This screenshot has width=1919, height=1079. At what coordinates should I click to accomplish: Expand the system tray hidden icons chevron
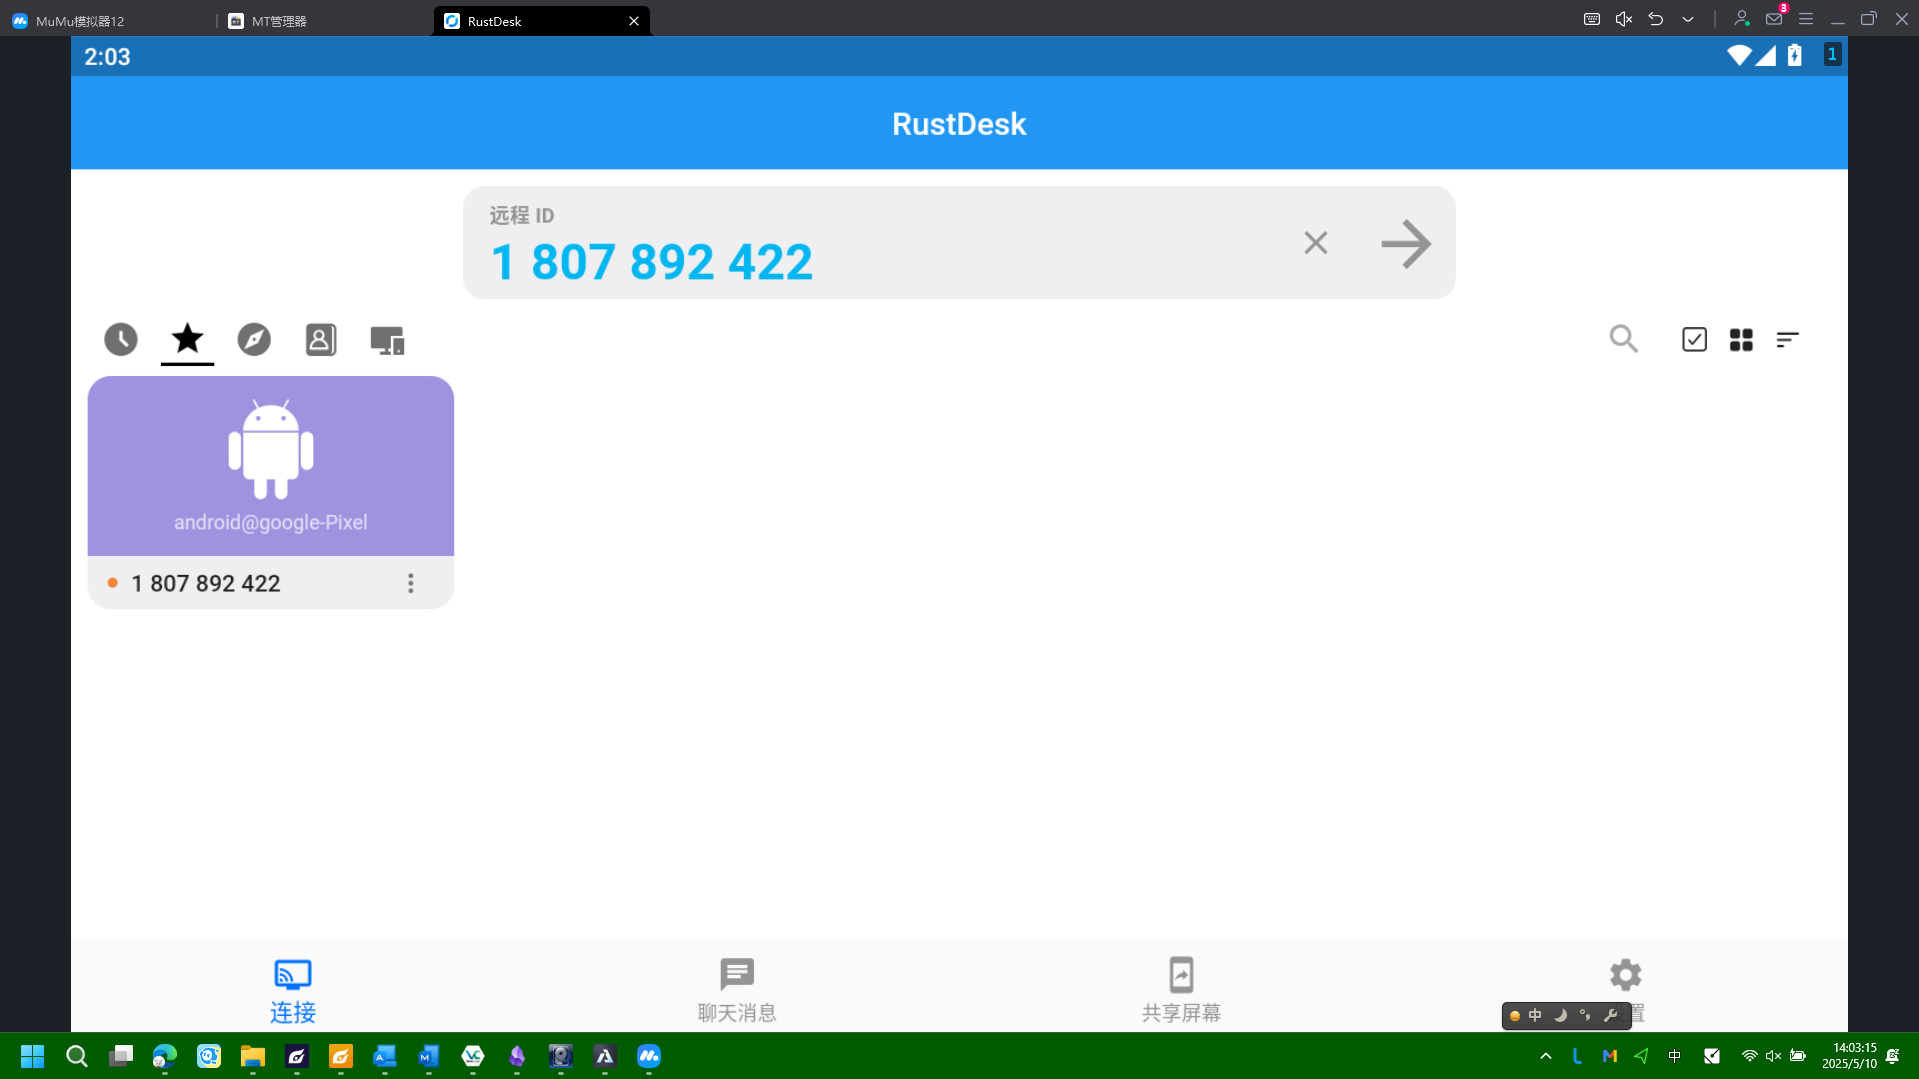tap(1546, 1056)
